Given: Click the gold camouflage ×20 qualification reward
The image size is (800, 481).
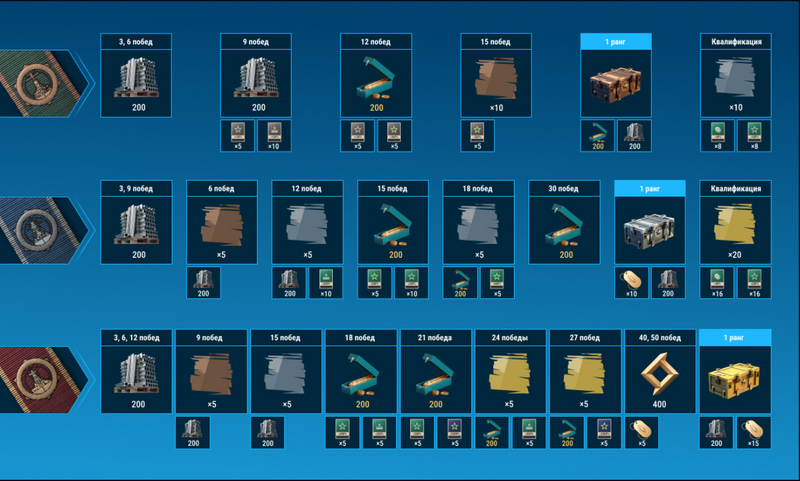Looking at the screenshot, I should [x=735, y=228].
